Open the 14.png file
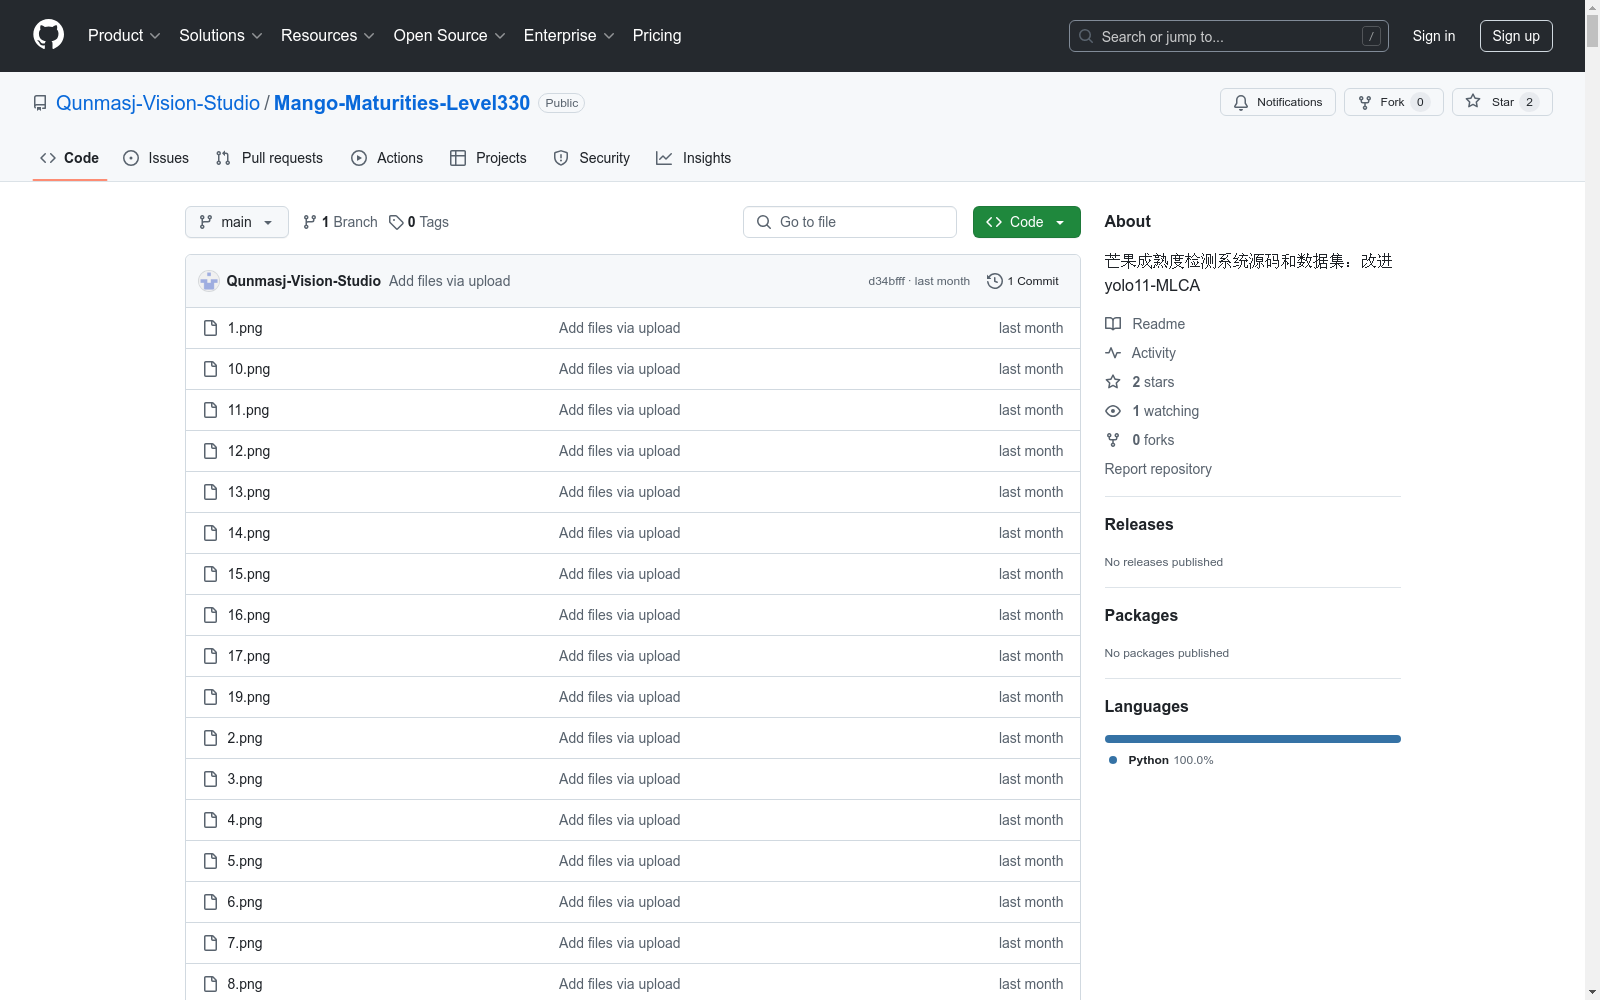Screen dimensions: 1600x1000 (x=248, y=533)
